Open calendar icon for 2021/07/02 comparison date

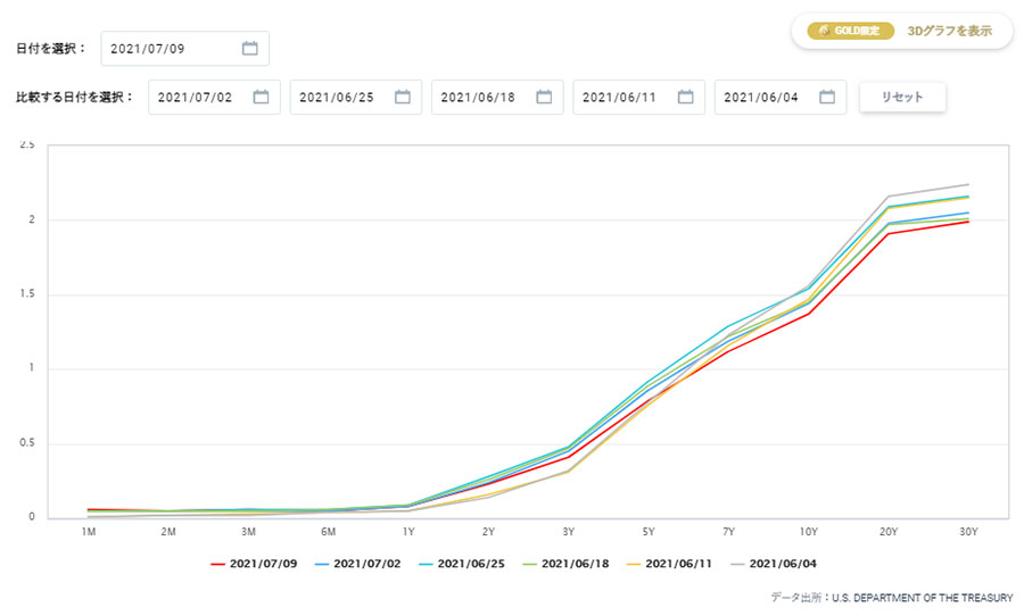(x=261, y=97)
